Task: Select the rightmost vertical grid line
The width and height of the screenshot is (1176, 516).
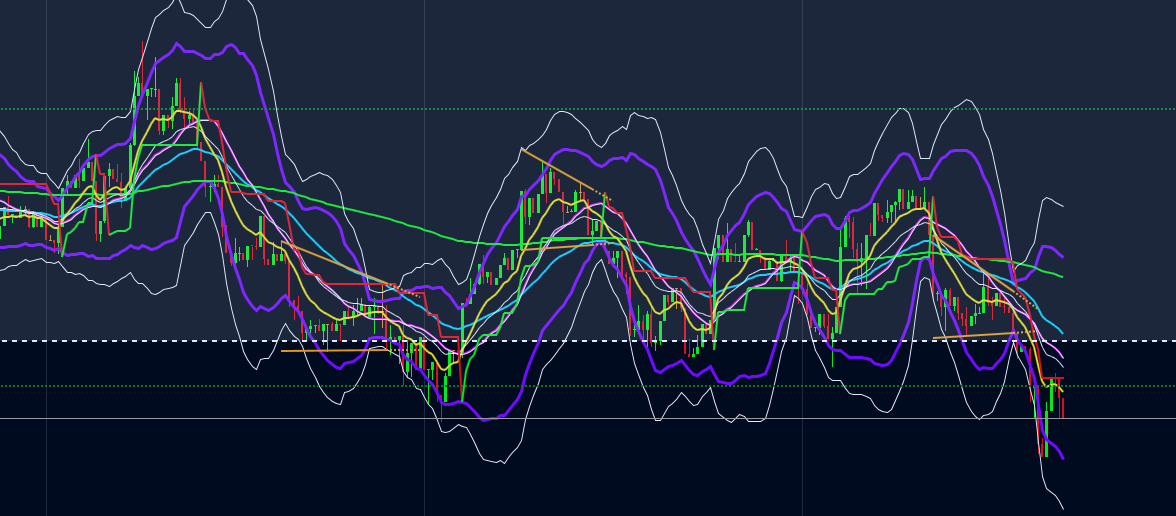Action: pos(802,258)
